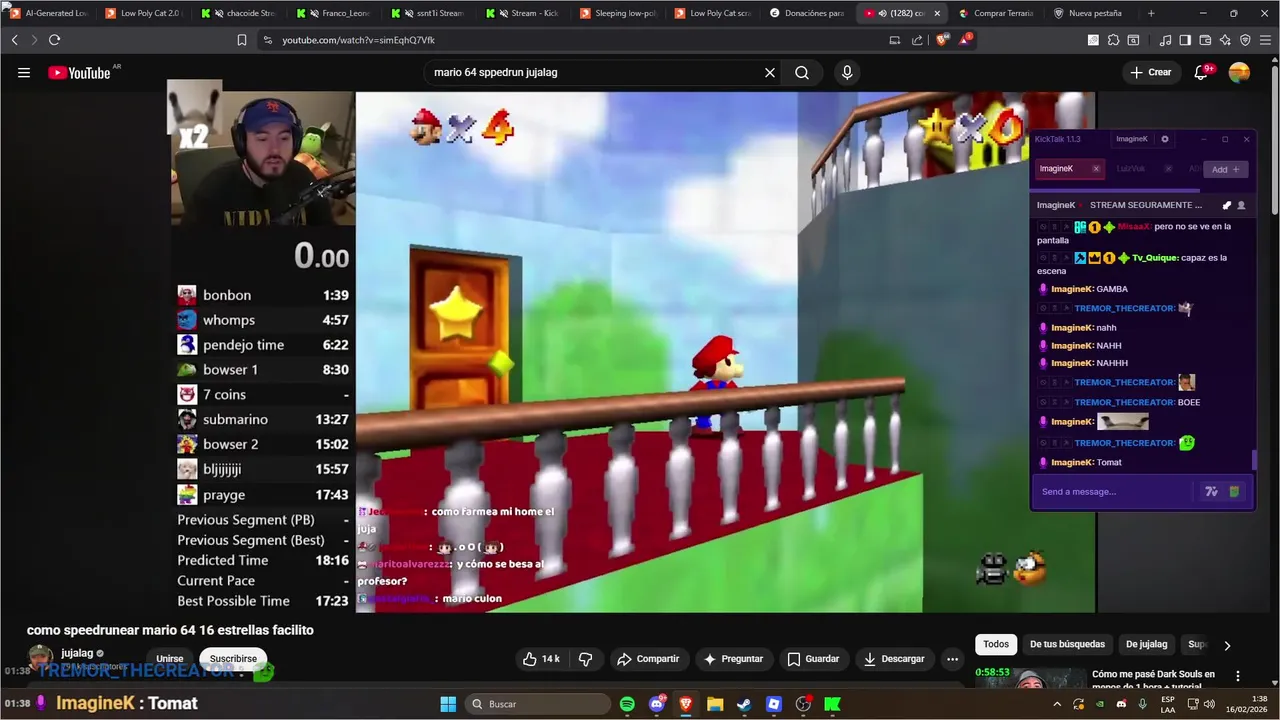Image resolution: width=1280 pixels, height=720 pixels.
Task: Clear the YouTube search box text
Action: (x=770, y=73)
